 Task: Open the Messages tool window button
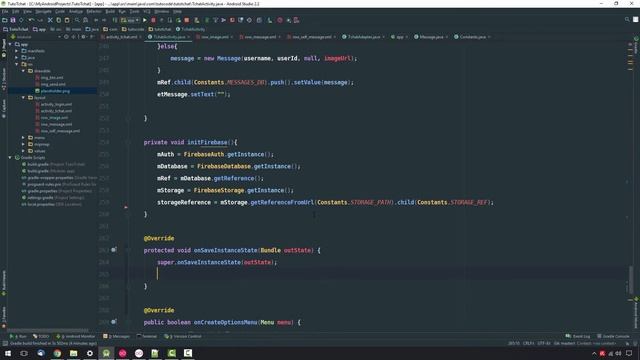pyautogui.click(x=116, y=336)
